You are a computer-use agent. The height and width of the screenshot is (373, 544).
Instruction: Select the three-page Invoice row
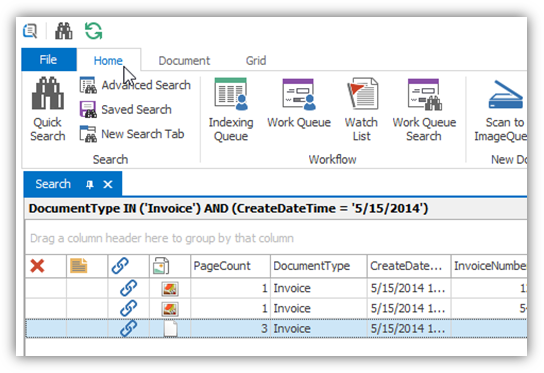[x=276, y=328]
